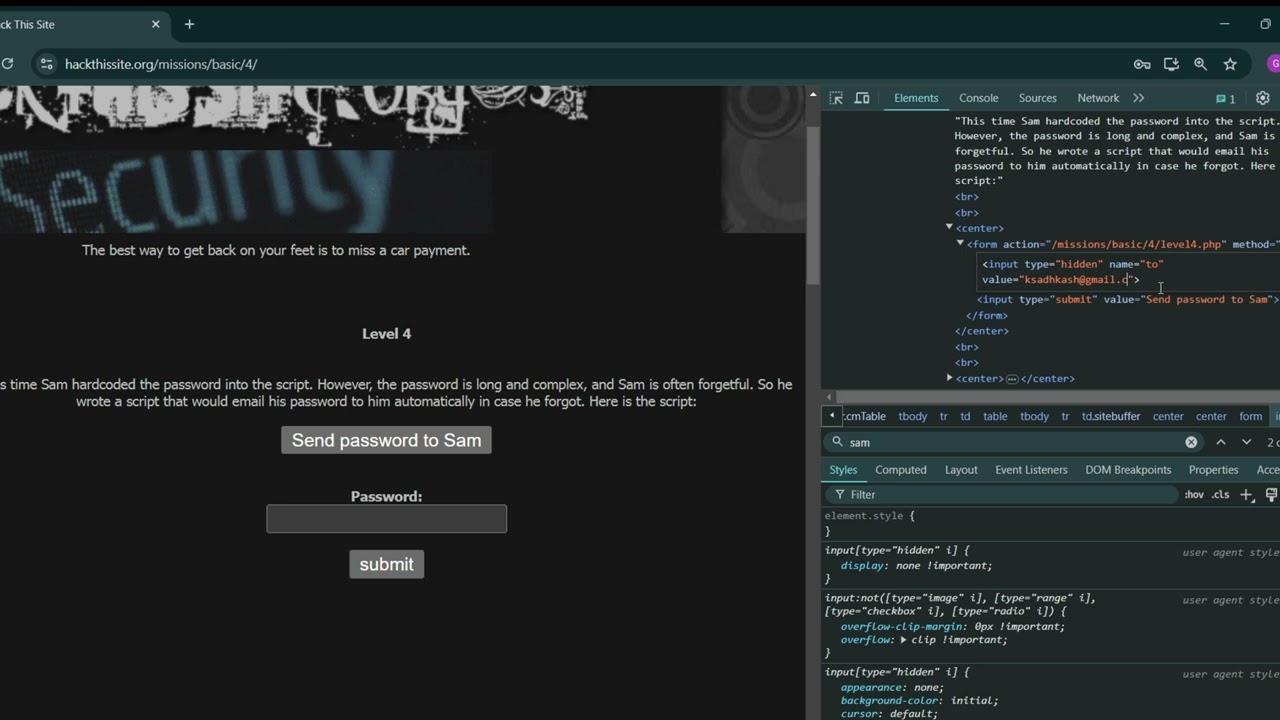This screenshot has height=720, width=1280.
Task: Show more DevTools tabs chevron
Action: [x=1138, y=98]
